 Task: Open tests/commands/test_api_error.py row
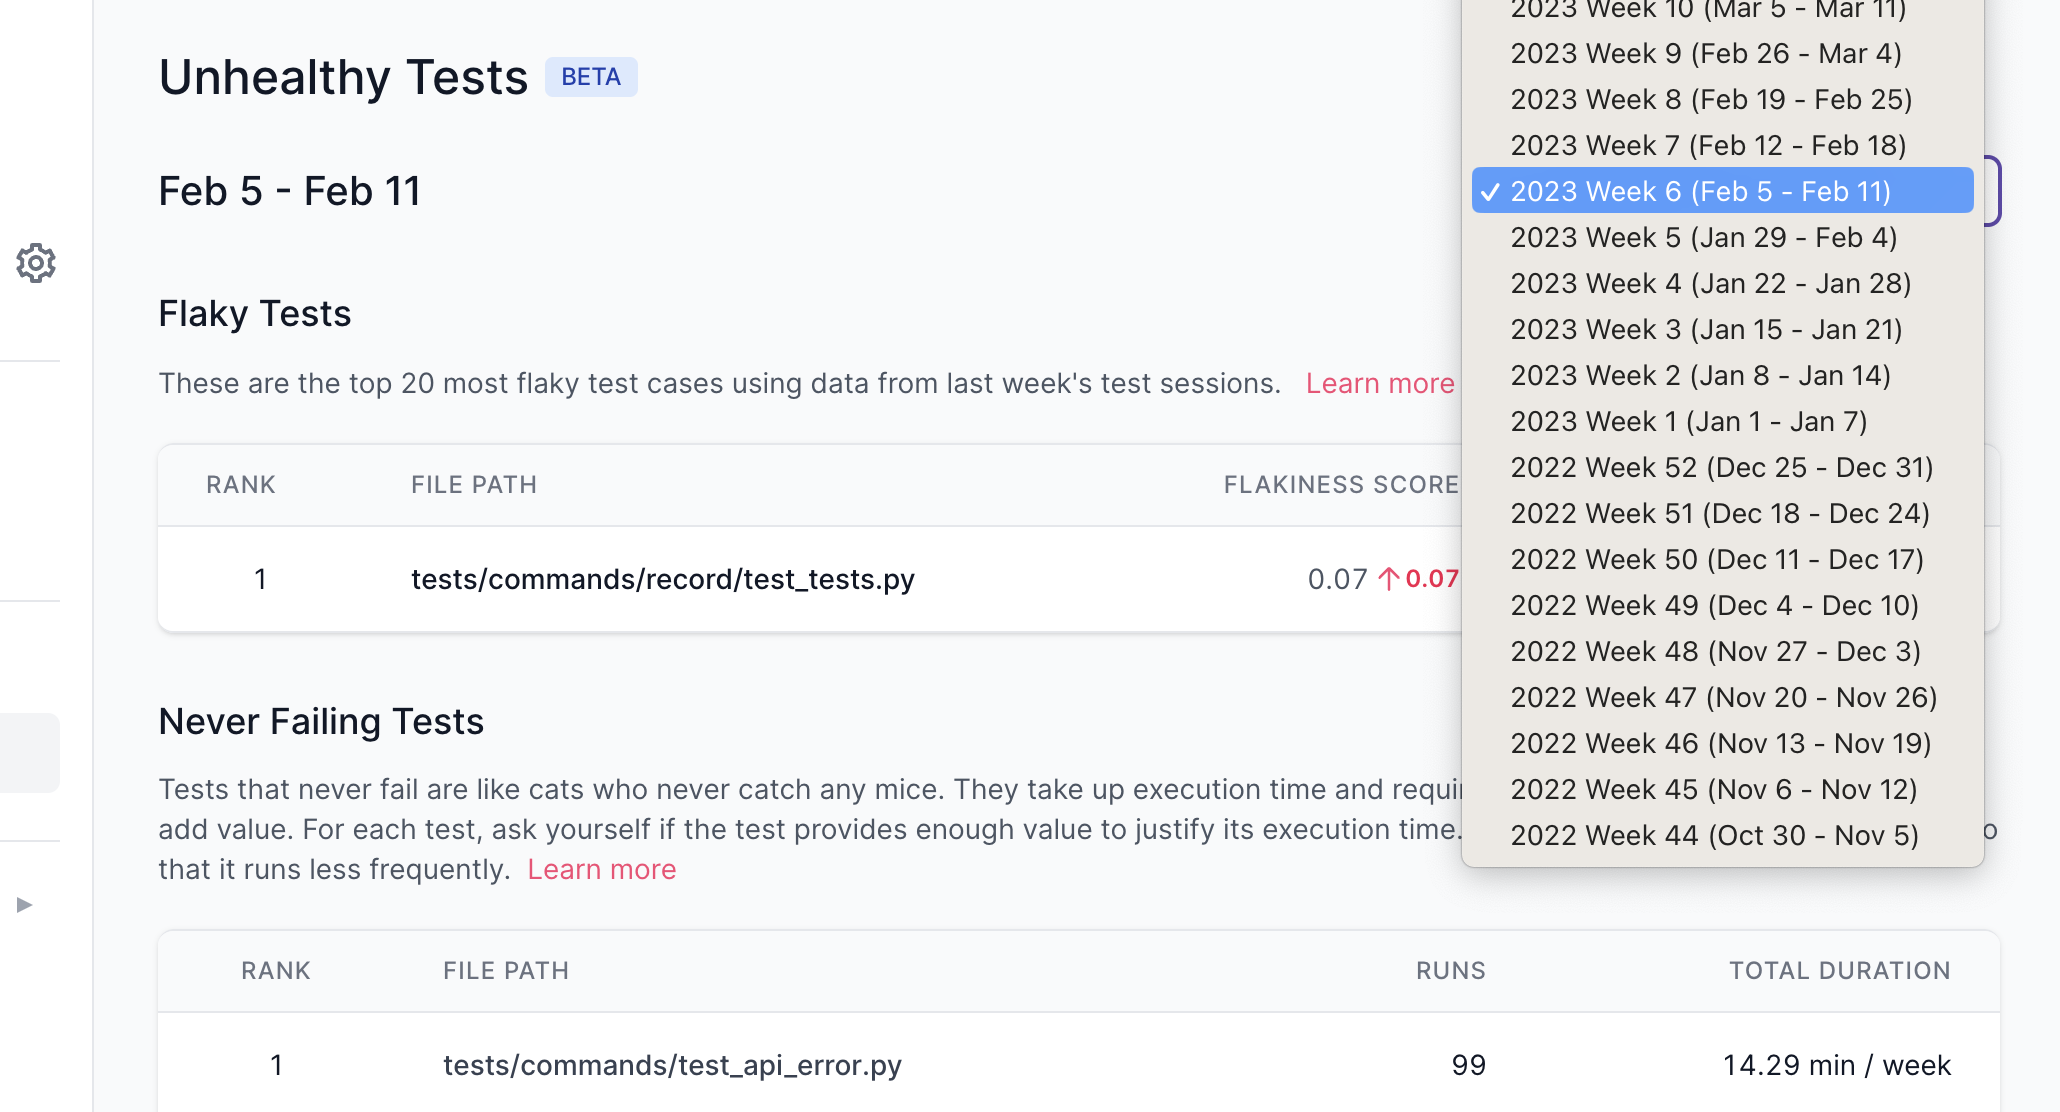[1079, 1063]
